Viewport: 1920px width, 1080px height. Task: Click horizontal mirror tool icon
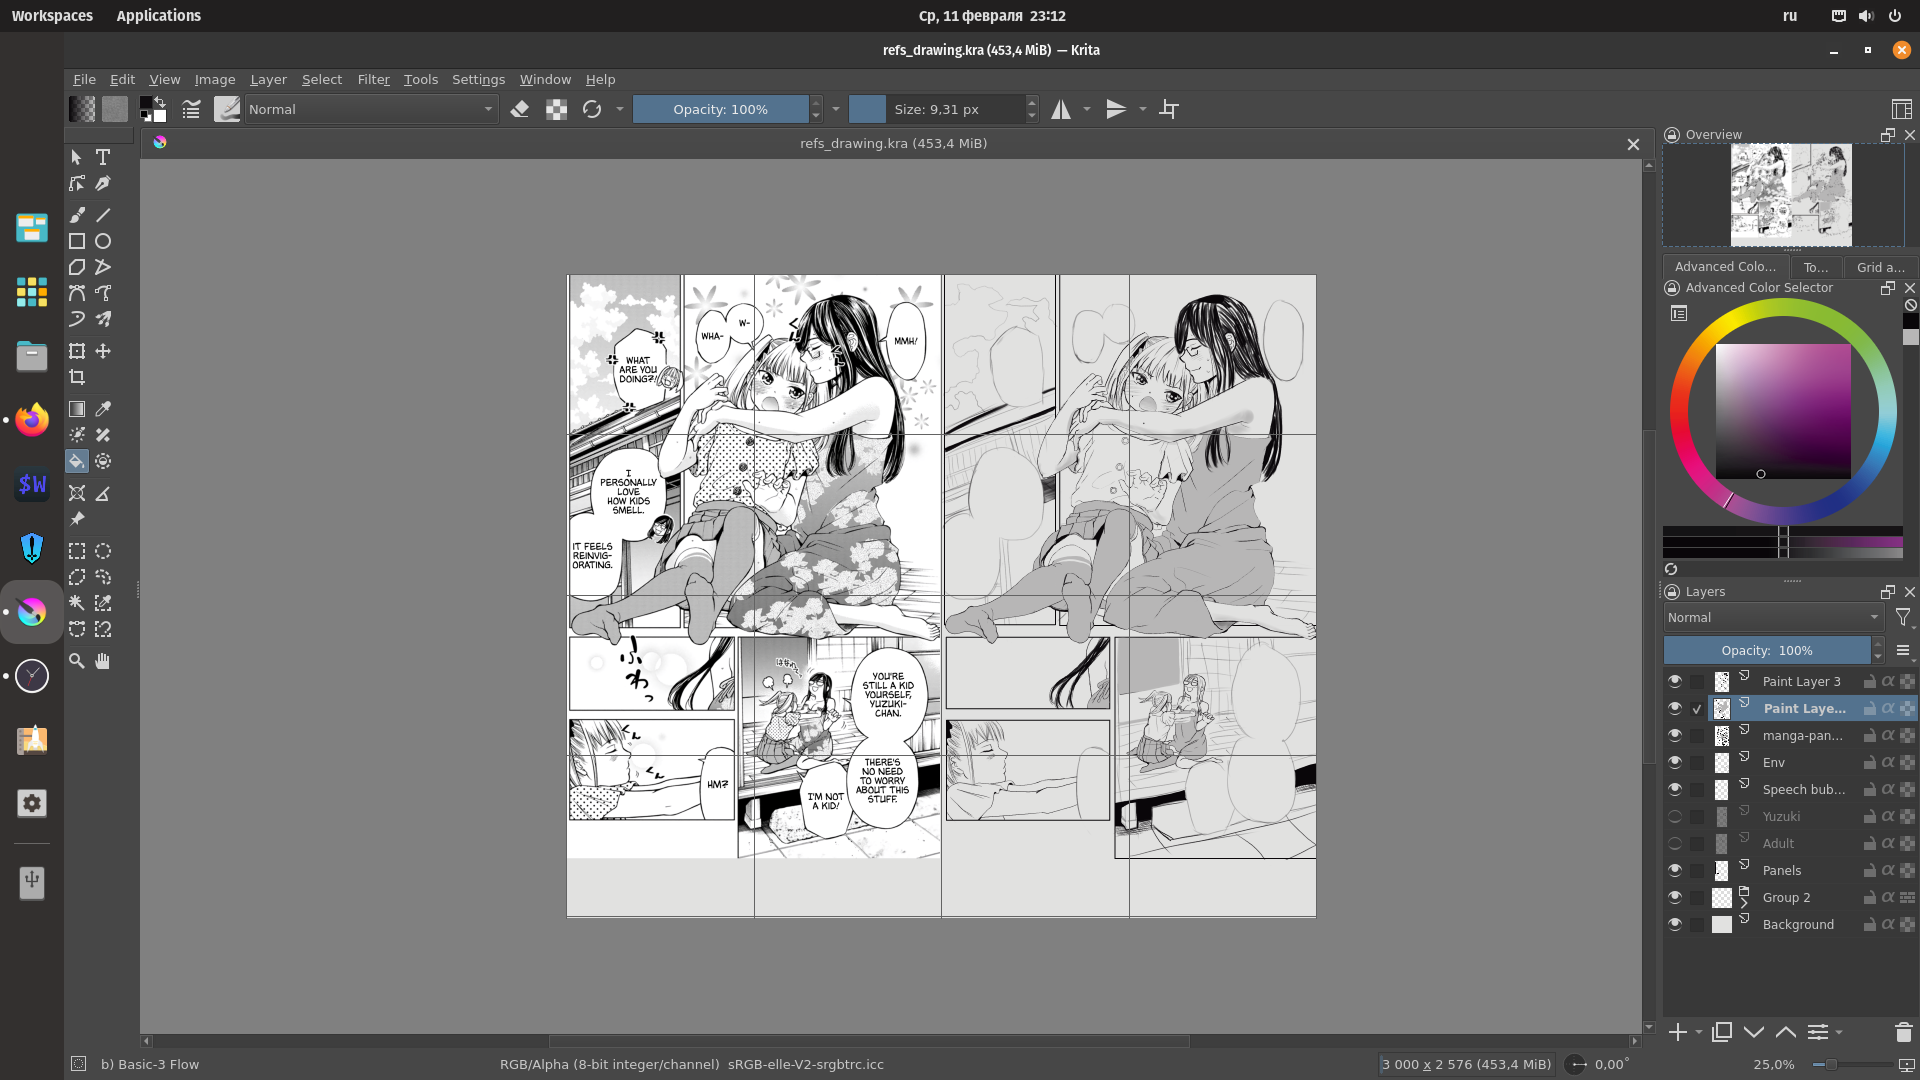click(x=1061, y=109)
